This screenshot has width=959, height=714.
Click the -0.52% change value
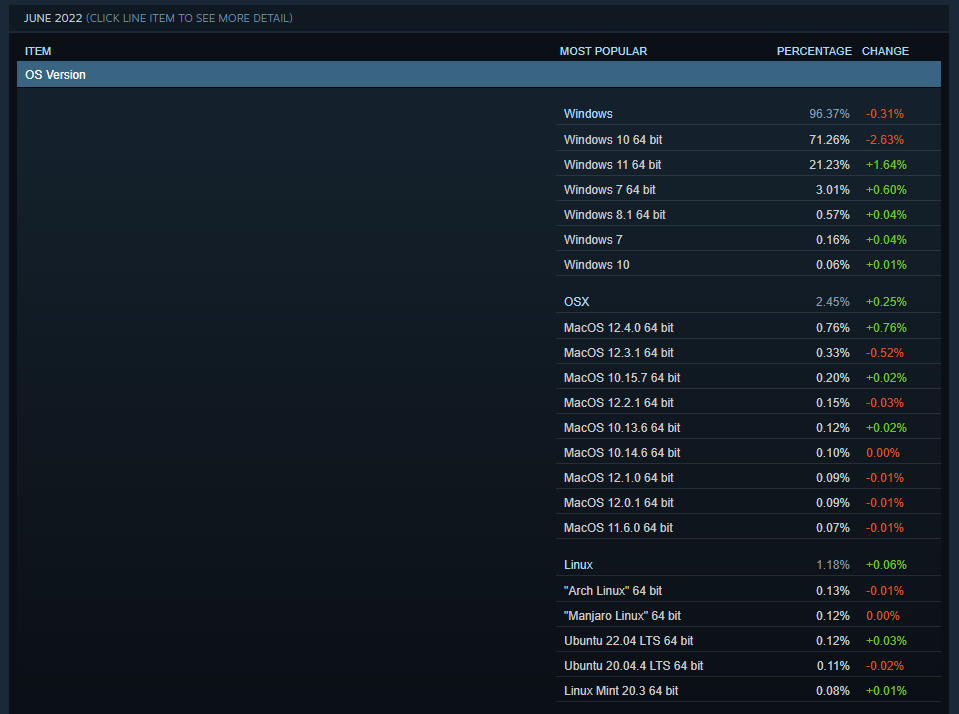point(884,352)
